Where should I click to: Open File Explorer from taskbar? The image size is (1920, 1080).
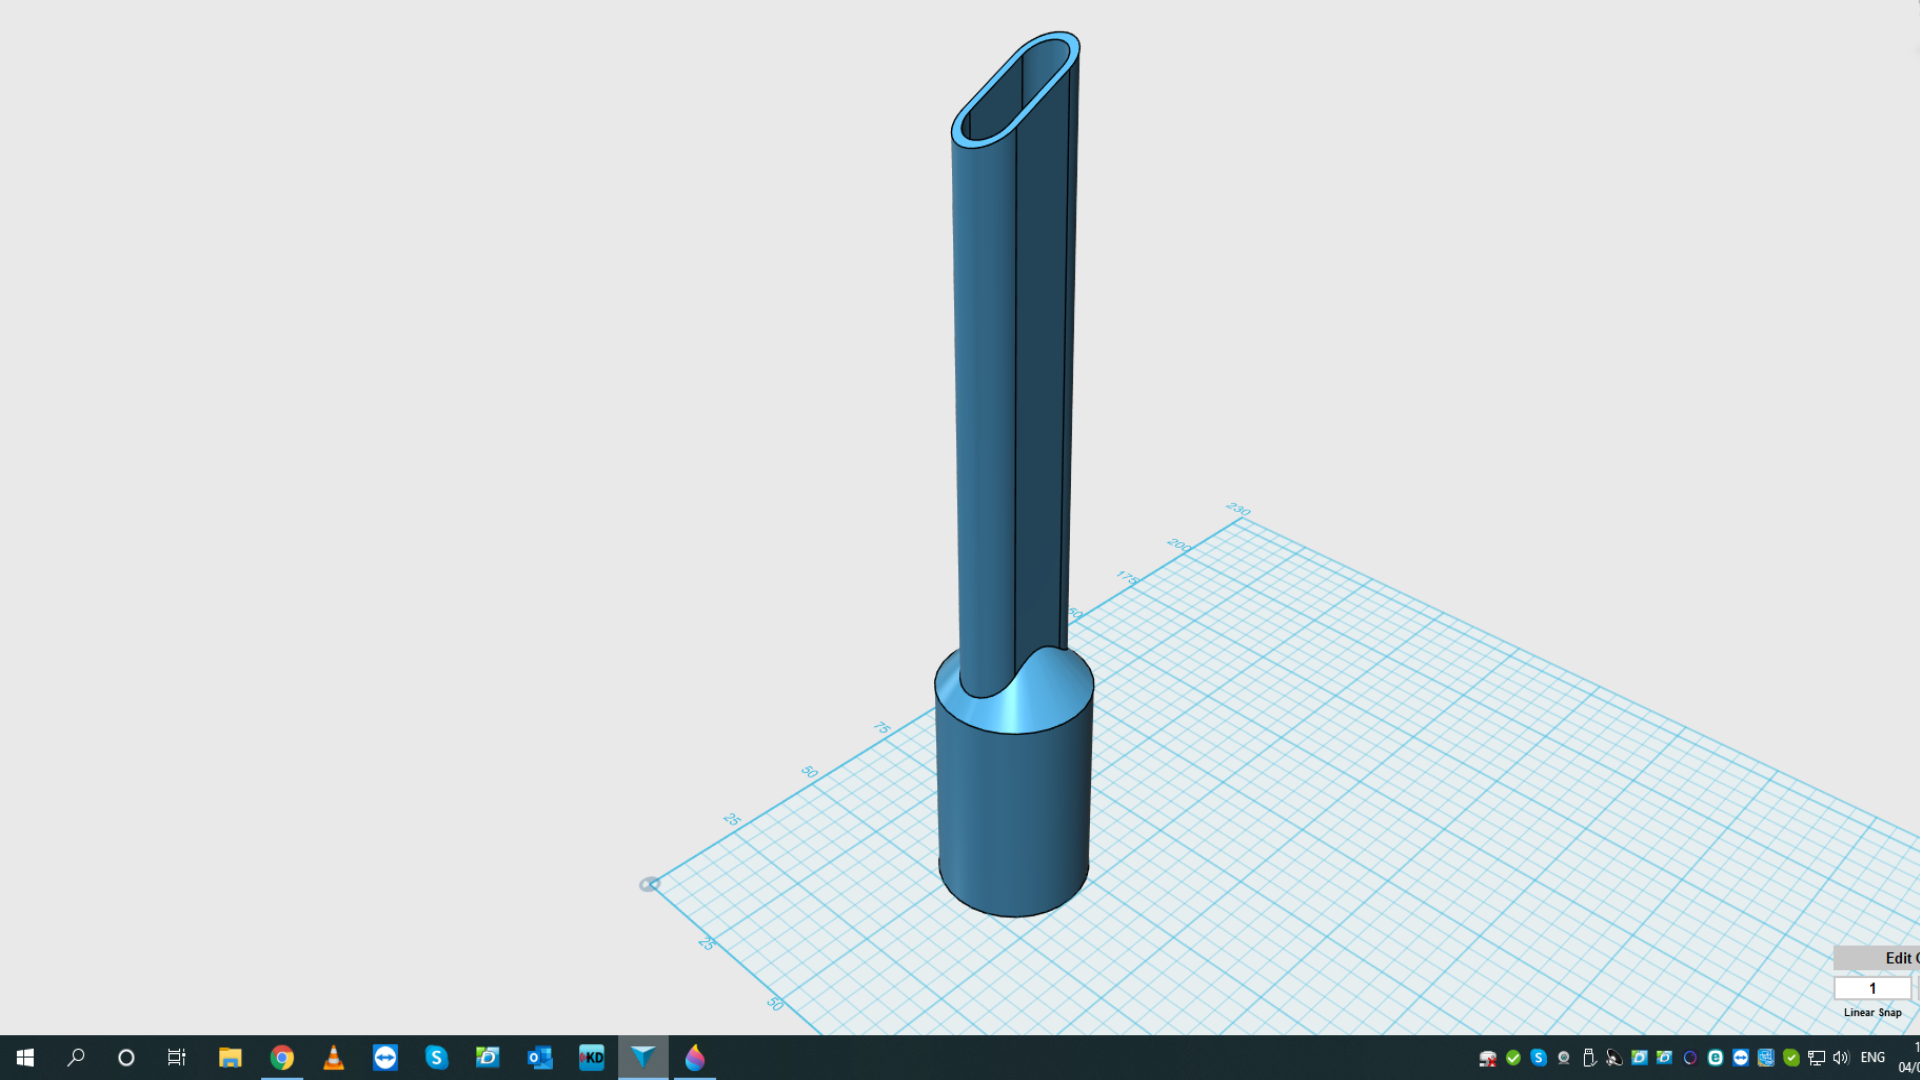[x=230, y=1057]
